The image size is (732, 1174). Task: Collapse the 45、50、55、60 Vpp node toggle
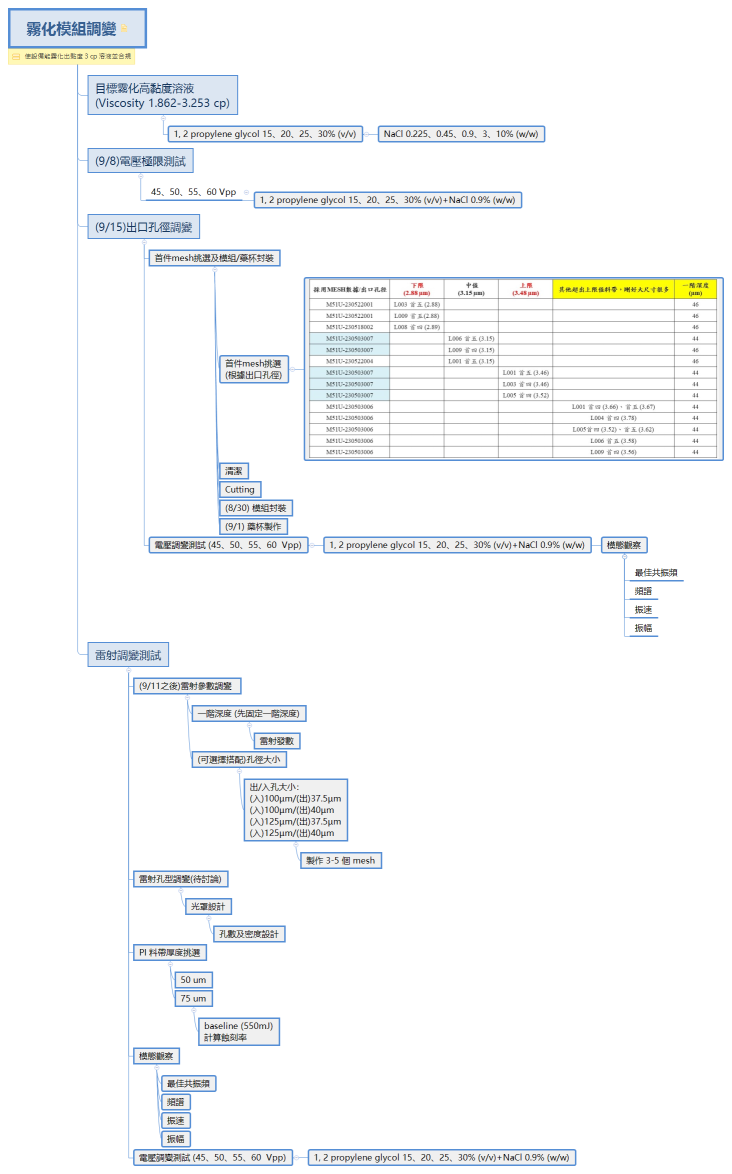click(247, 192)
